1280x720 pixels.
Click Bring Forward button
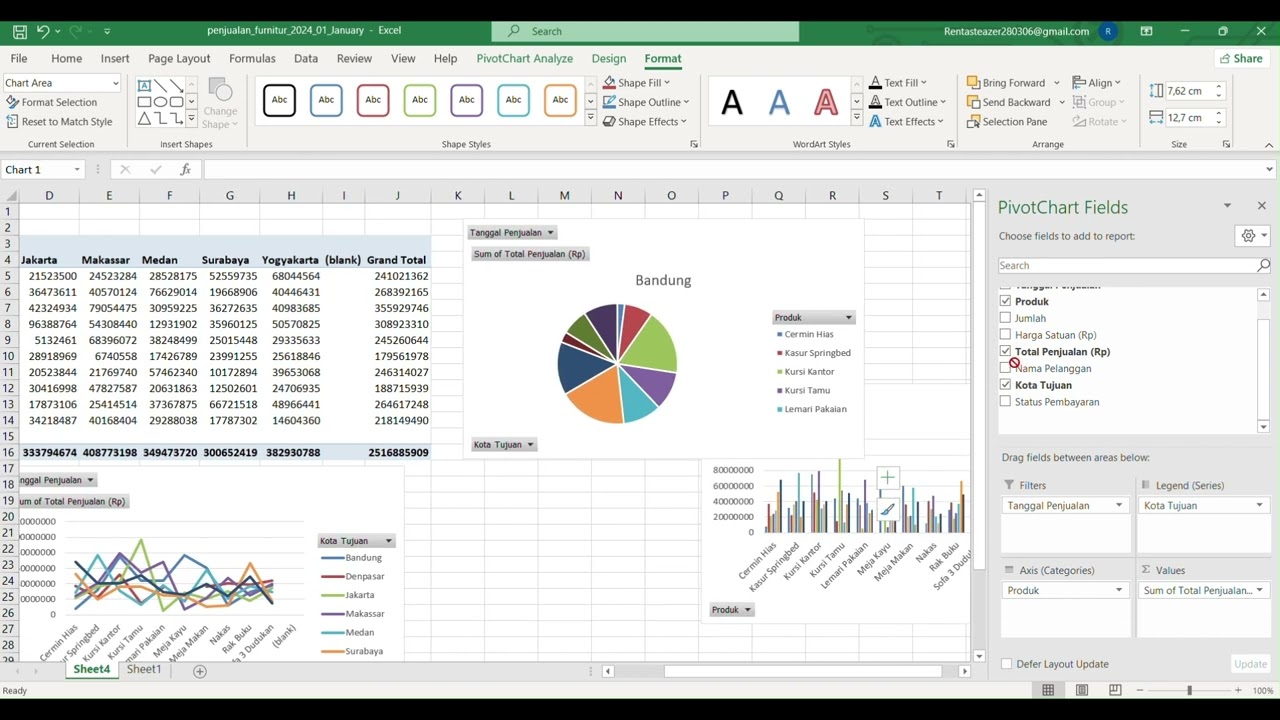pyautogui.click(x=1006, y=83)
